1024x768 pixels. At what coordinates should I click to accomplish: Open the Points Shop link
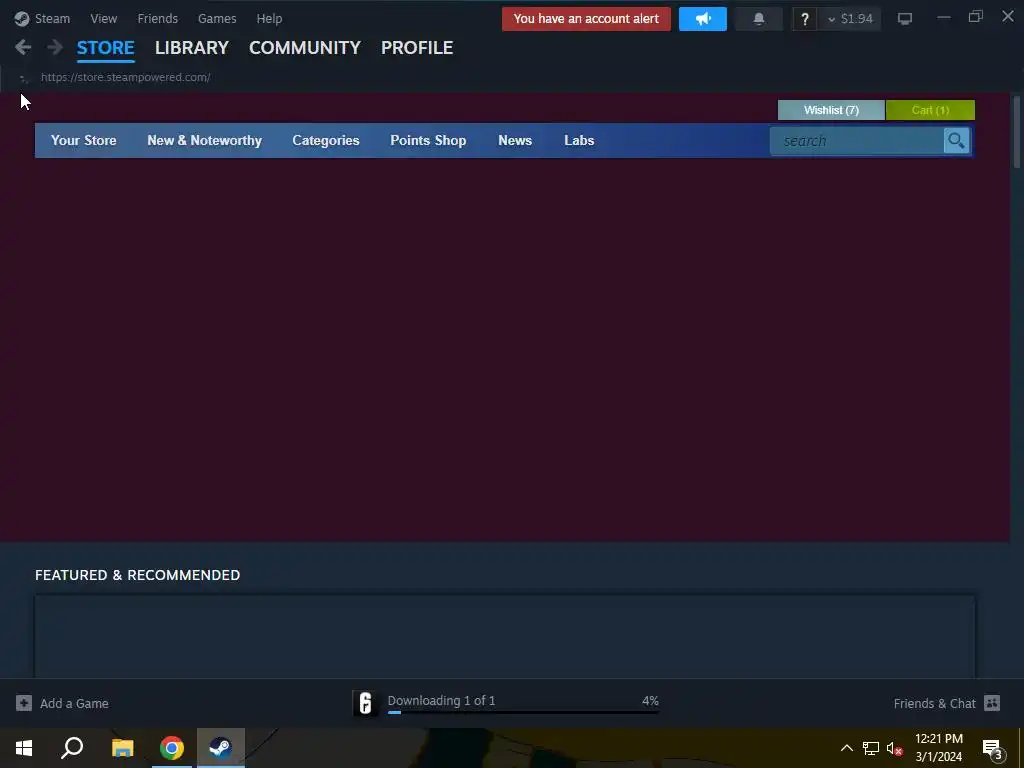point(428,140)
